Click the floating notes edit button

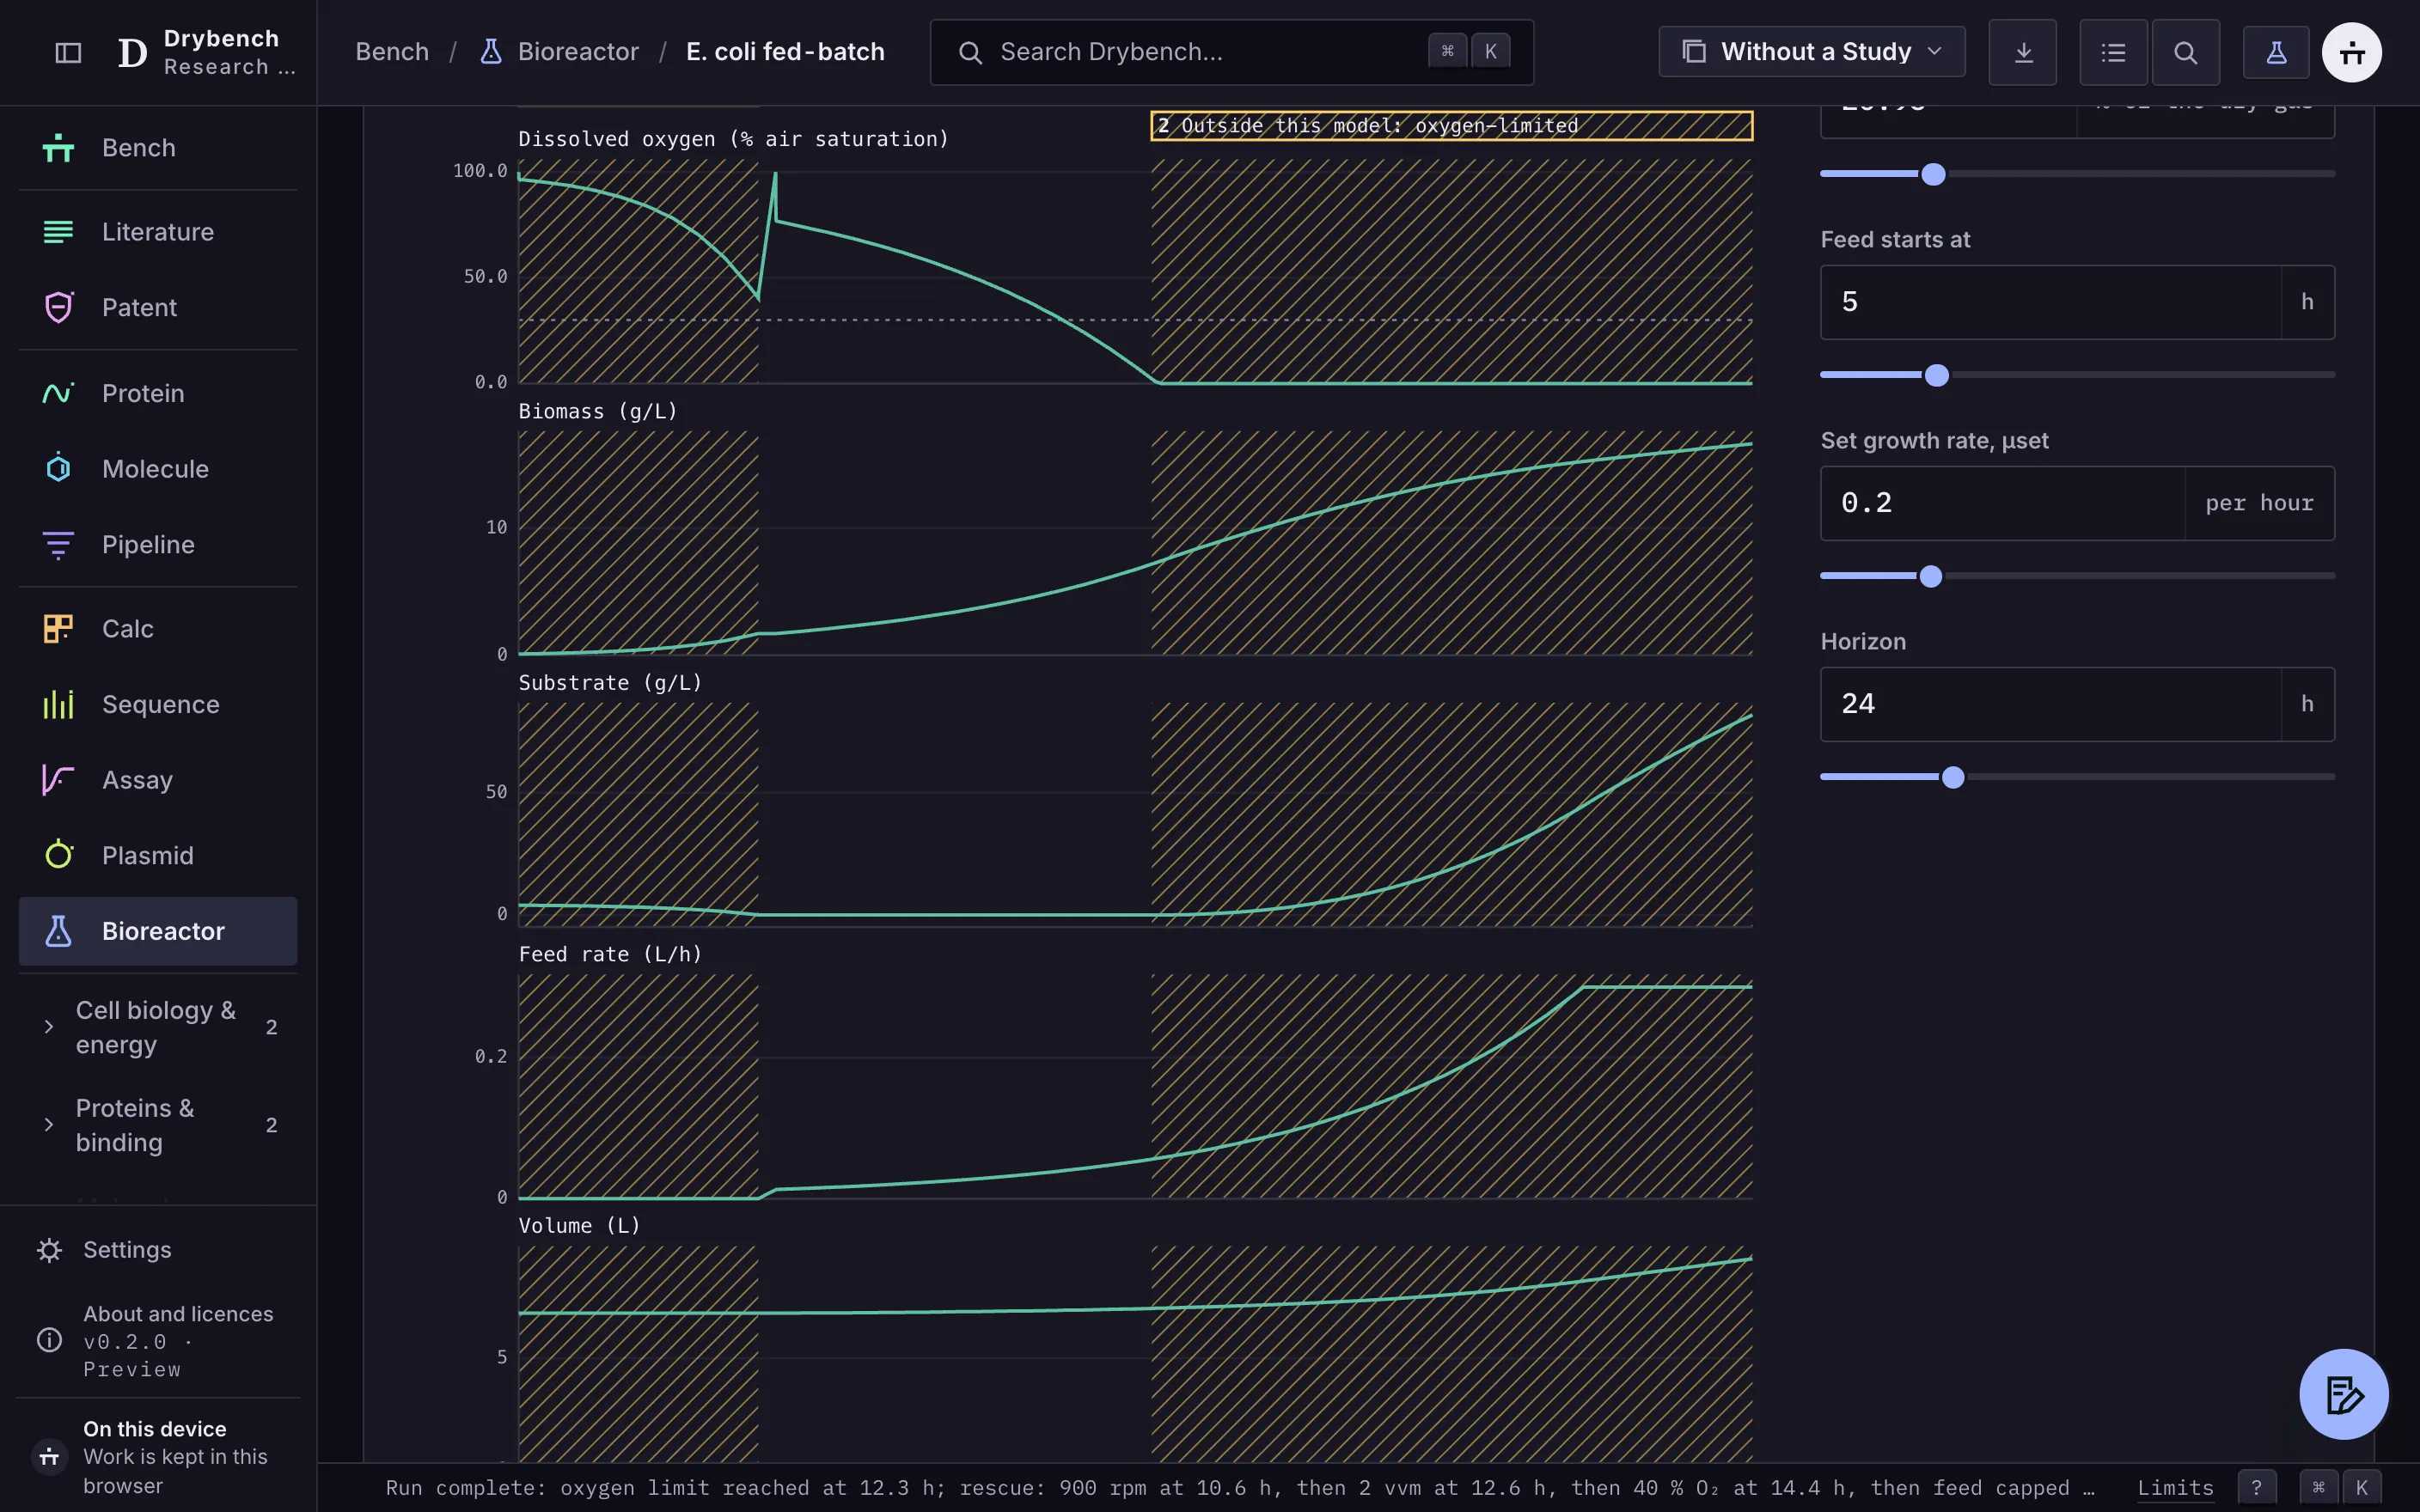point(2344,1394)
